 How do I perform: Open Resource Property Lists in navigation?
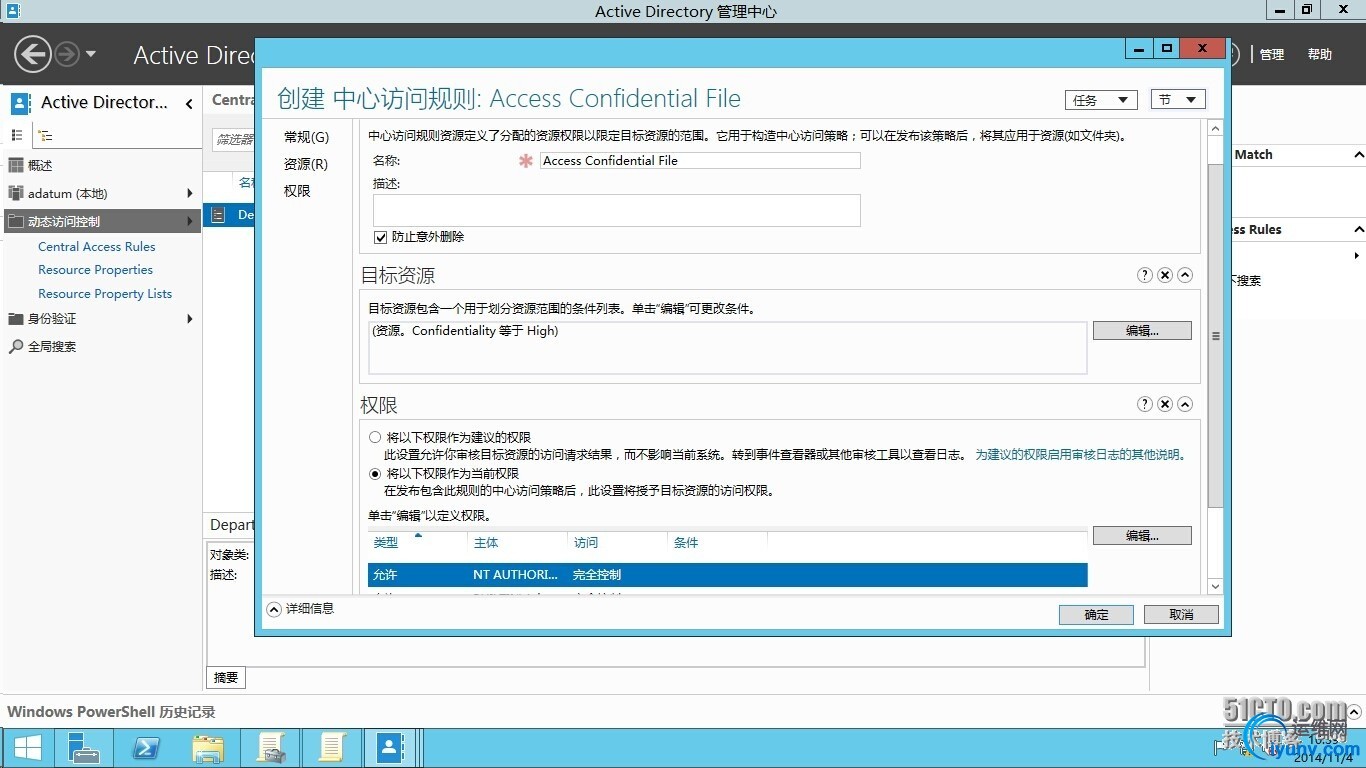click(x=105, y=293)
